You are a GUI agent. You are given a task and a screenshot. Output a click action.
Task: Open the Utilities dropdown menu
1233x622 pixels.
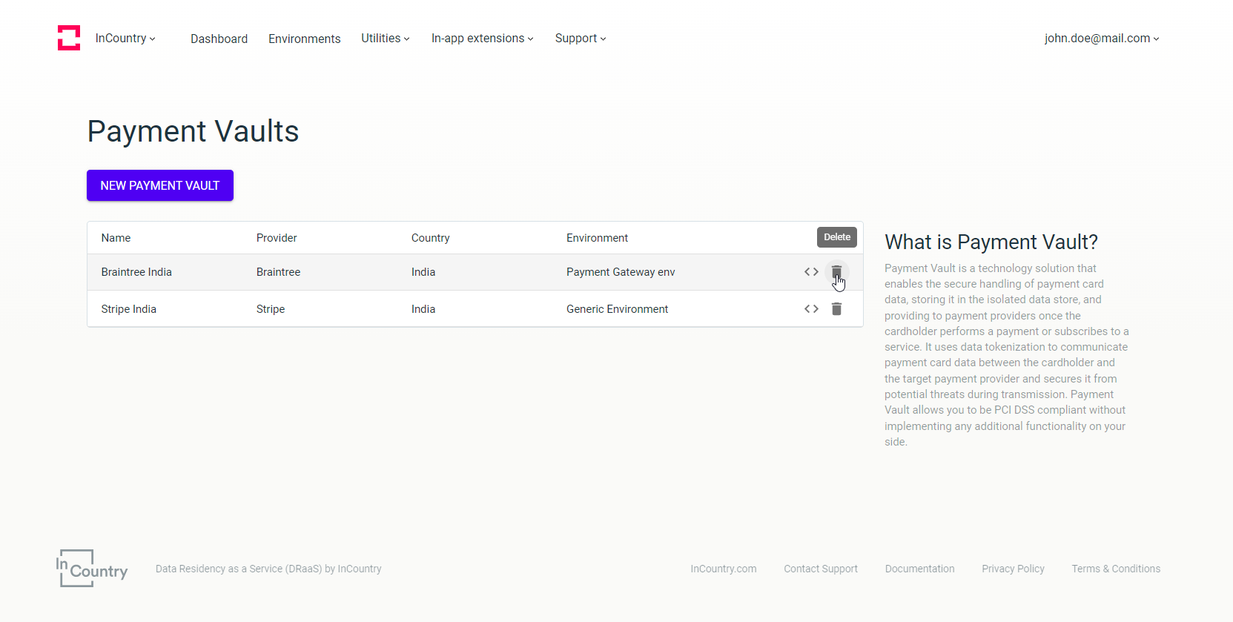[x=386, y=38]
